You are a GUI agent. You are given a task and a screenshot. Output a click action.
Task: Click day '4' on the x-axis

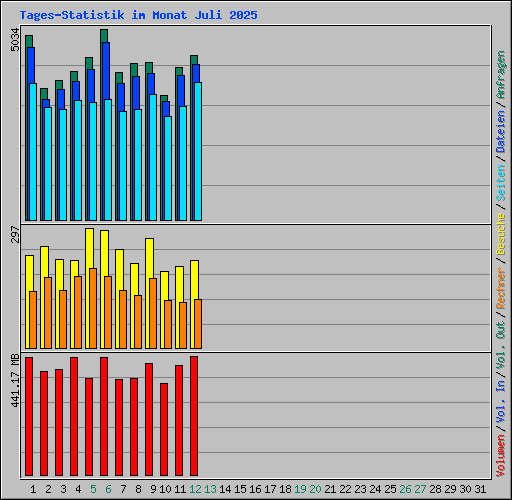tap(78, 489)
